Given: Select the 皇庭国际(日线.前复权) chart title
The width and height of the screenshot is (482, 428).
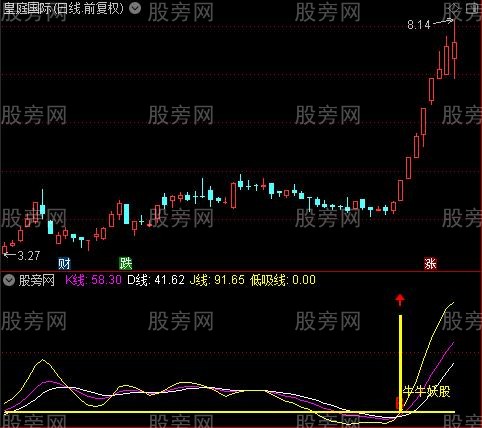Looking at the screenshot, I should 63,9.
